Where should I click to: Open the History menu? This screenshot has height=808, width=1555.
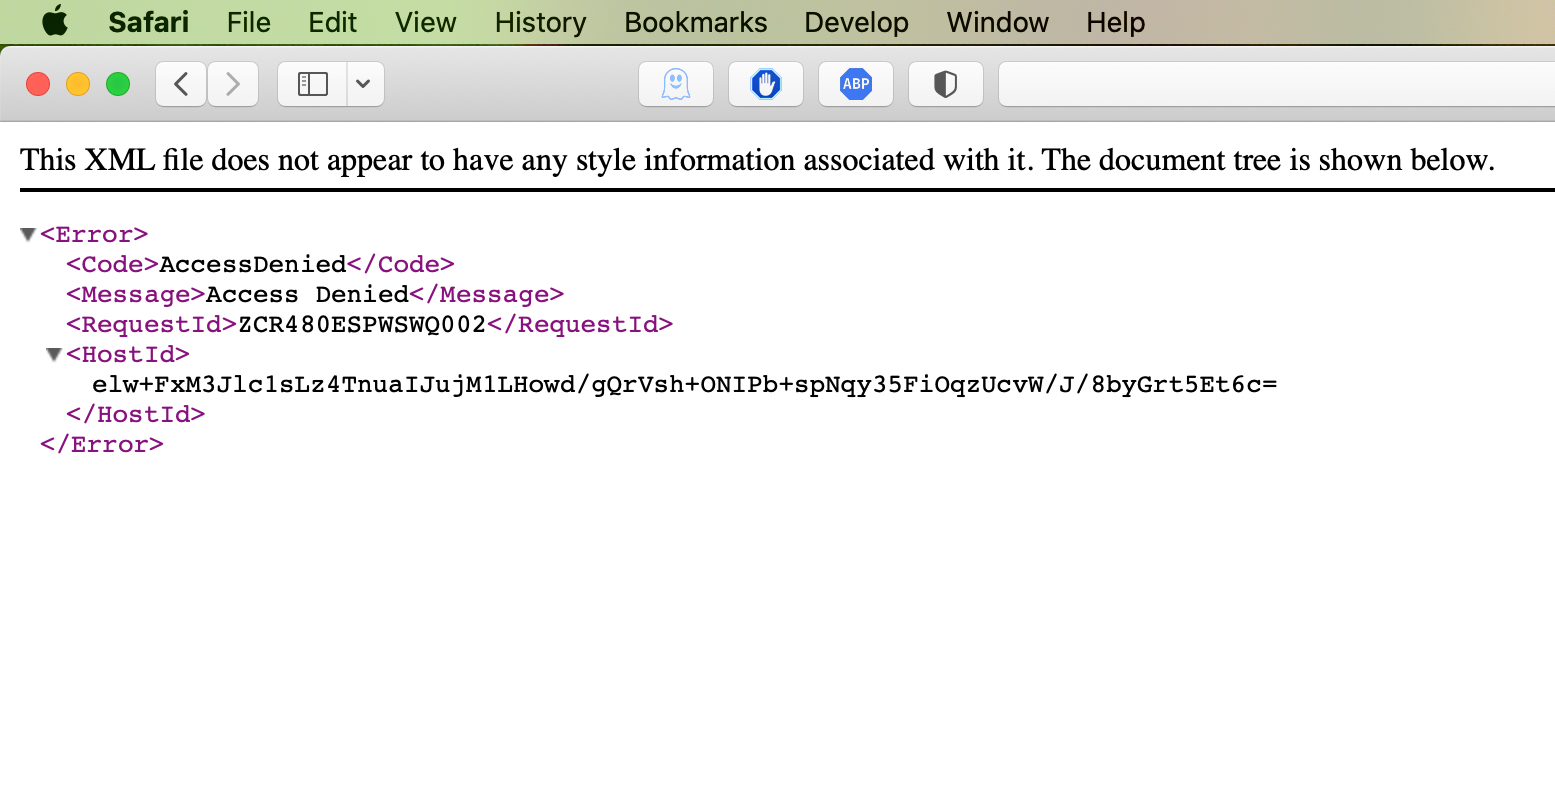[540, 22]
